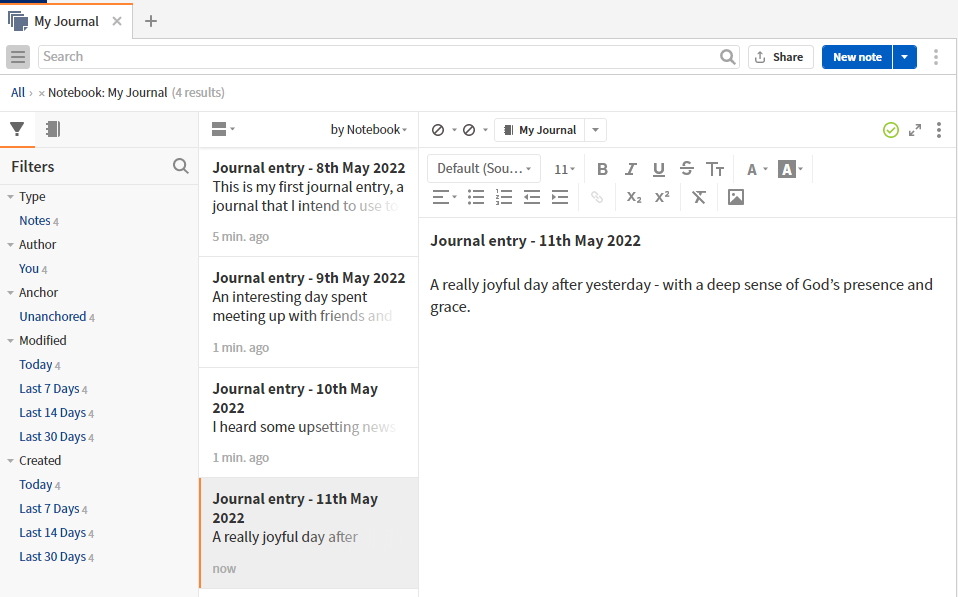Insert a numbered list

pos(504,197)
